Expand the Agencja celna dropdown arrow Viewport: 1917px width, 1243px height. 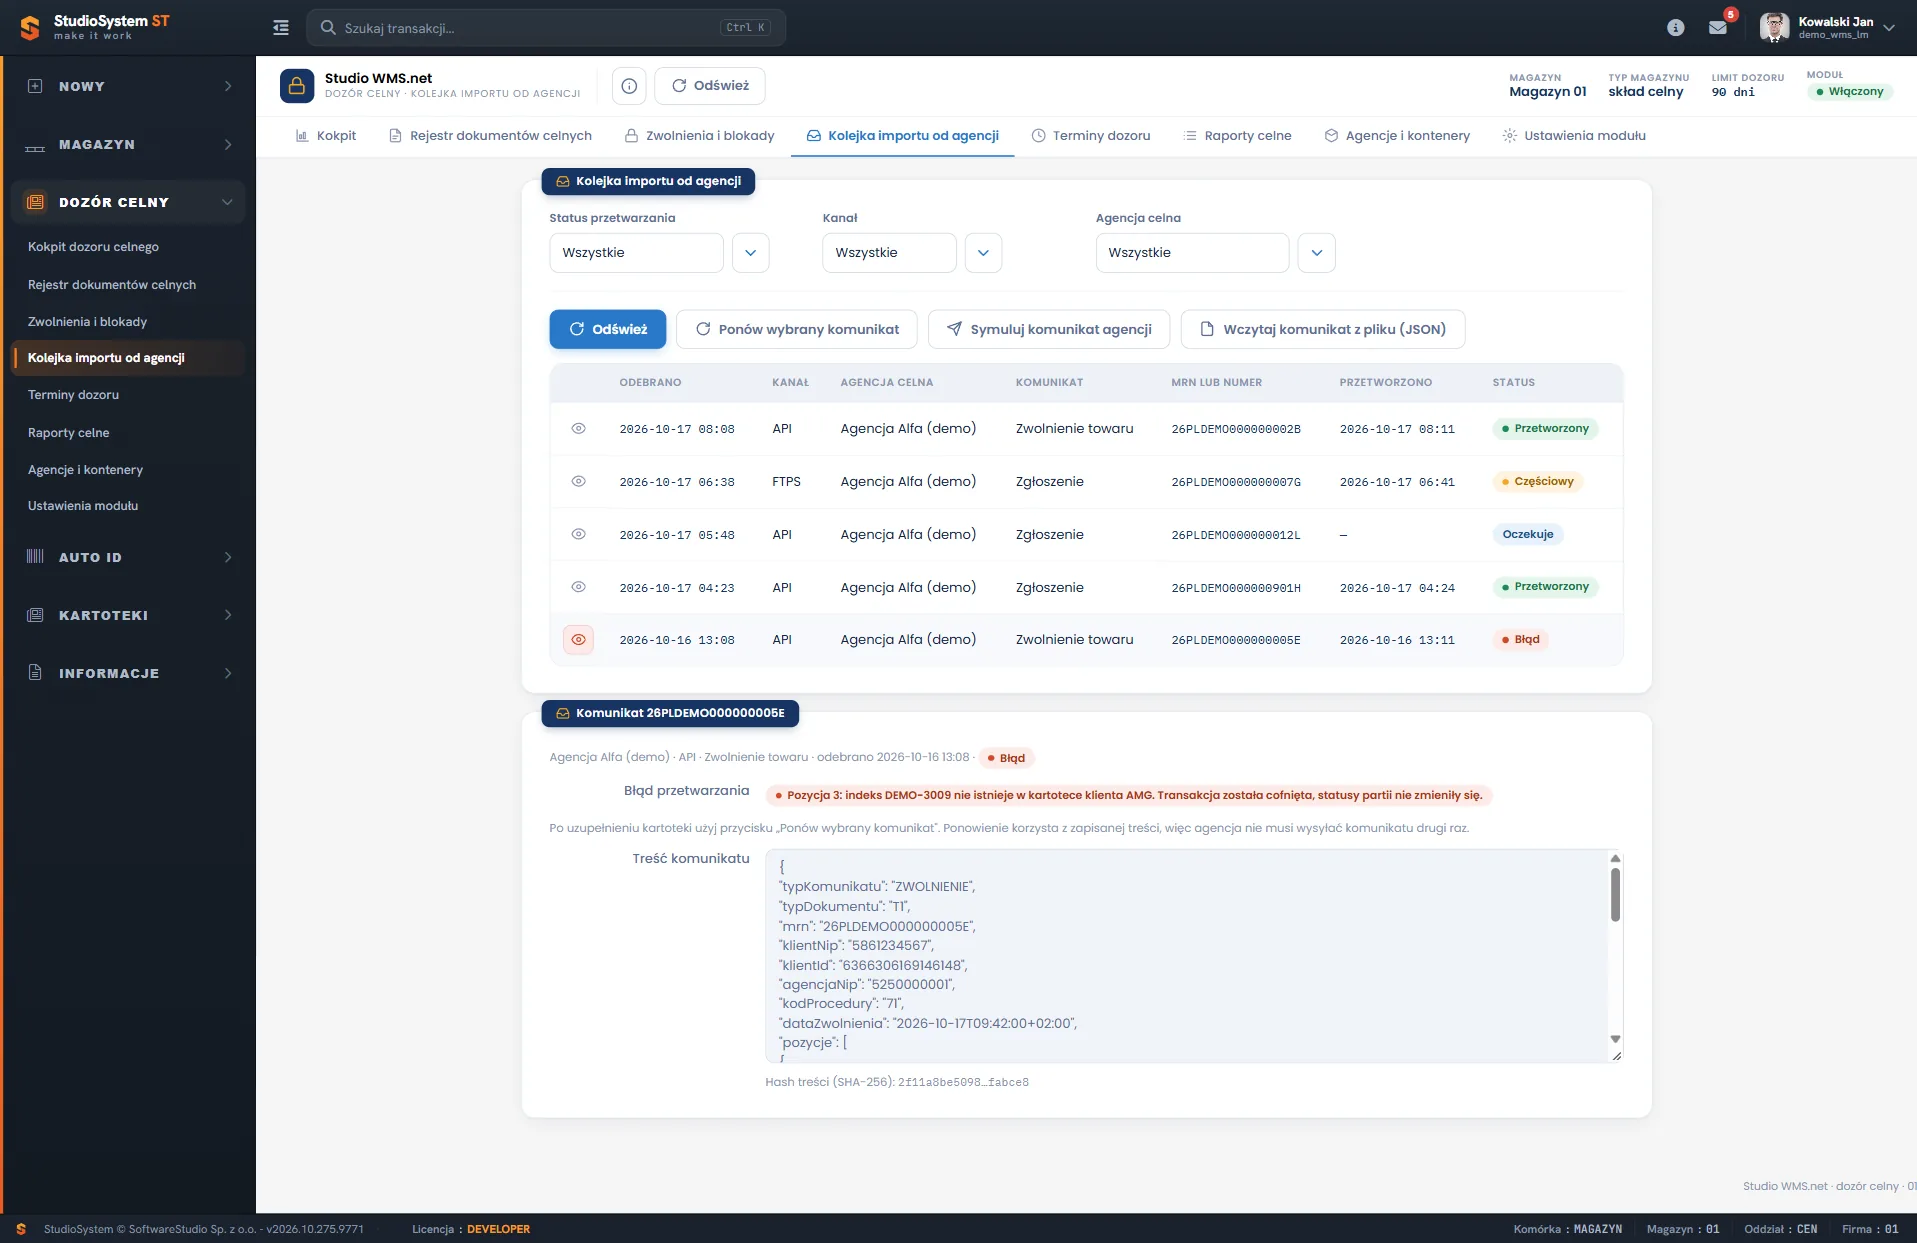pyautogui.click(x=1316, y=253)
